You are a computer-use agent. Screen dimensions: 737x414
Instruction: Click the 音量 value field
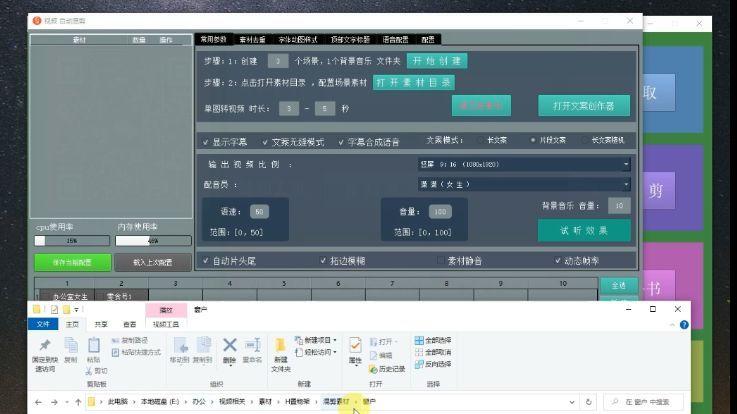pos(440,211)
